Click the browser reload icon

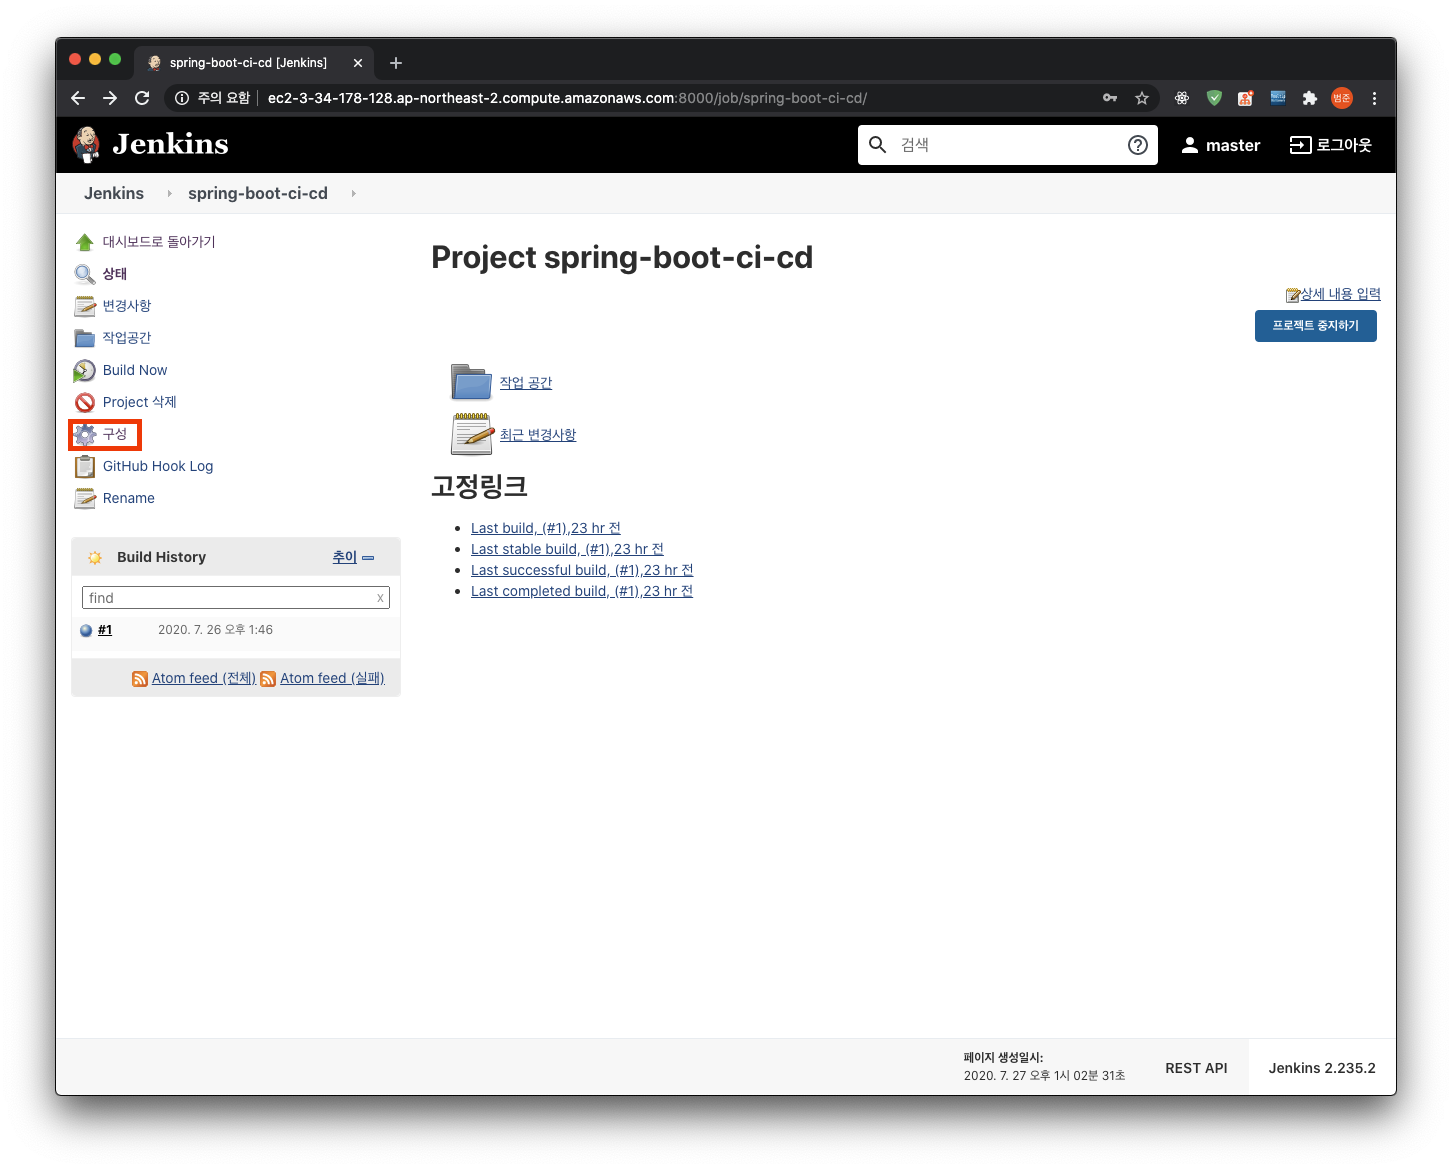tap(142, 98)
